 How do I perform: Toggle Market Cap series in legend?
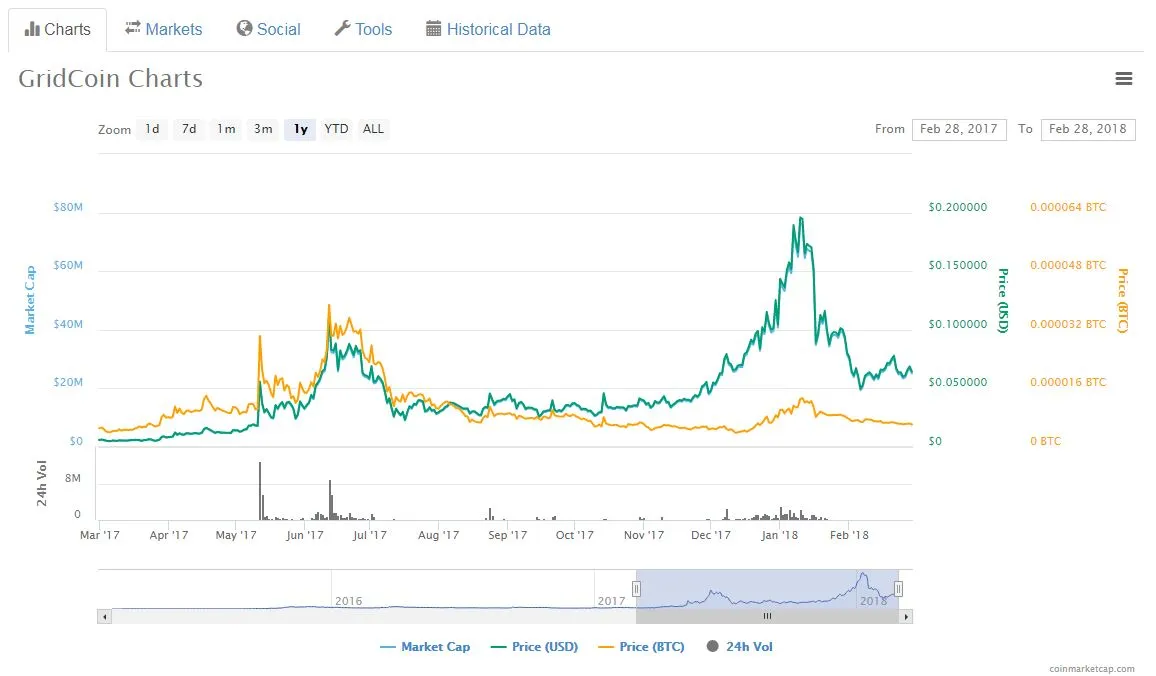click(x=425, y=647)
